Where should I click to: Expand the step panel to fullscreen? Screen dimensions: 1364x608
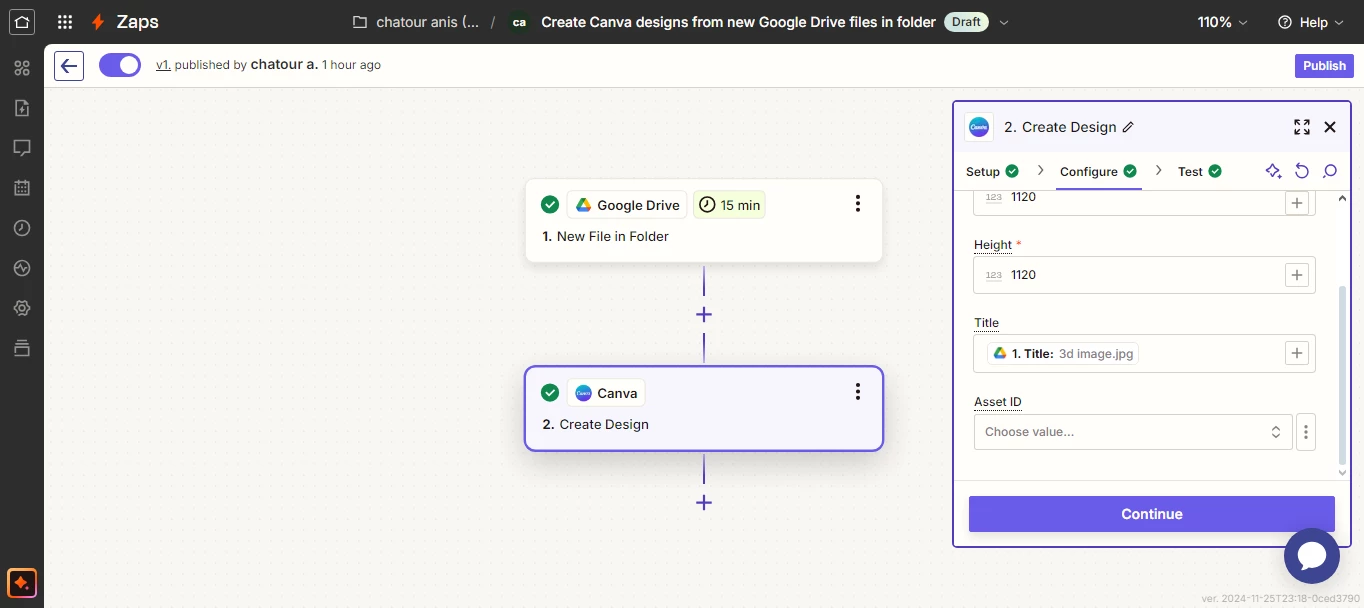click(x=1301, y=127)
